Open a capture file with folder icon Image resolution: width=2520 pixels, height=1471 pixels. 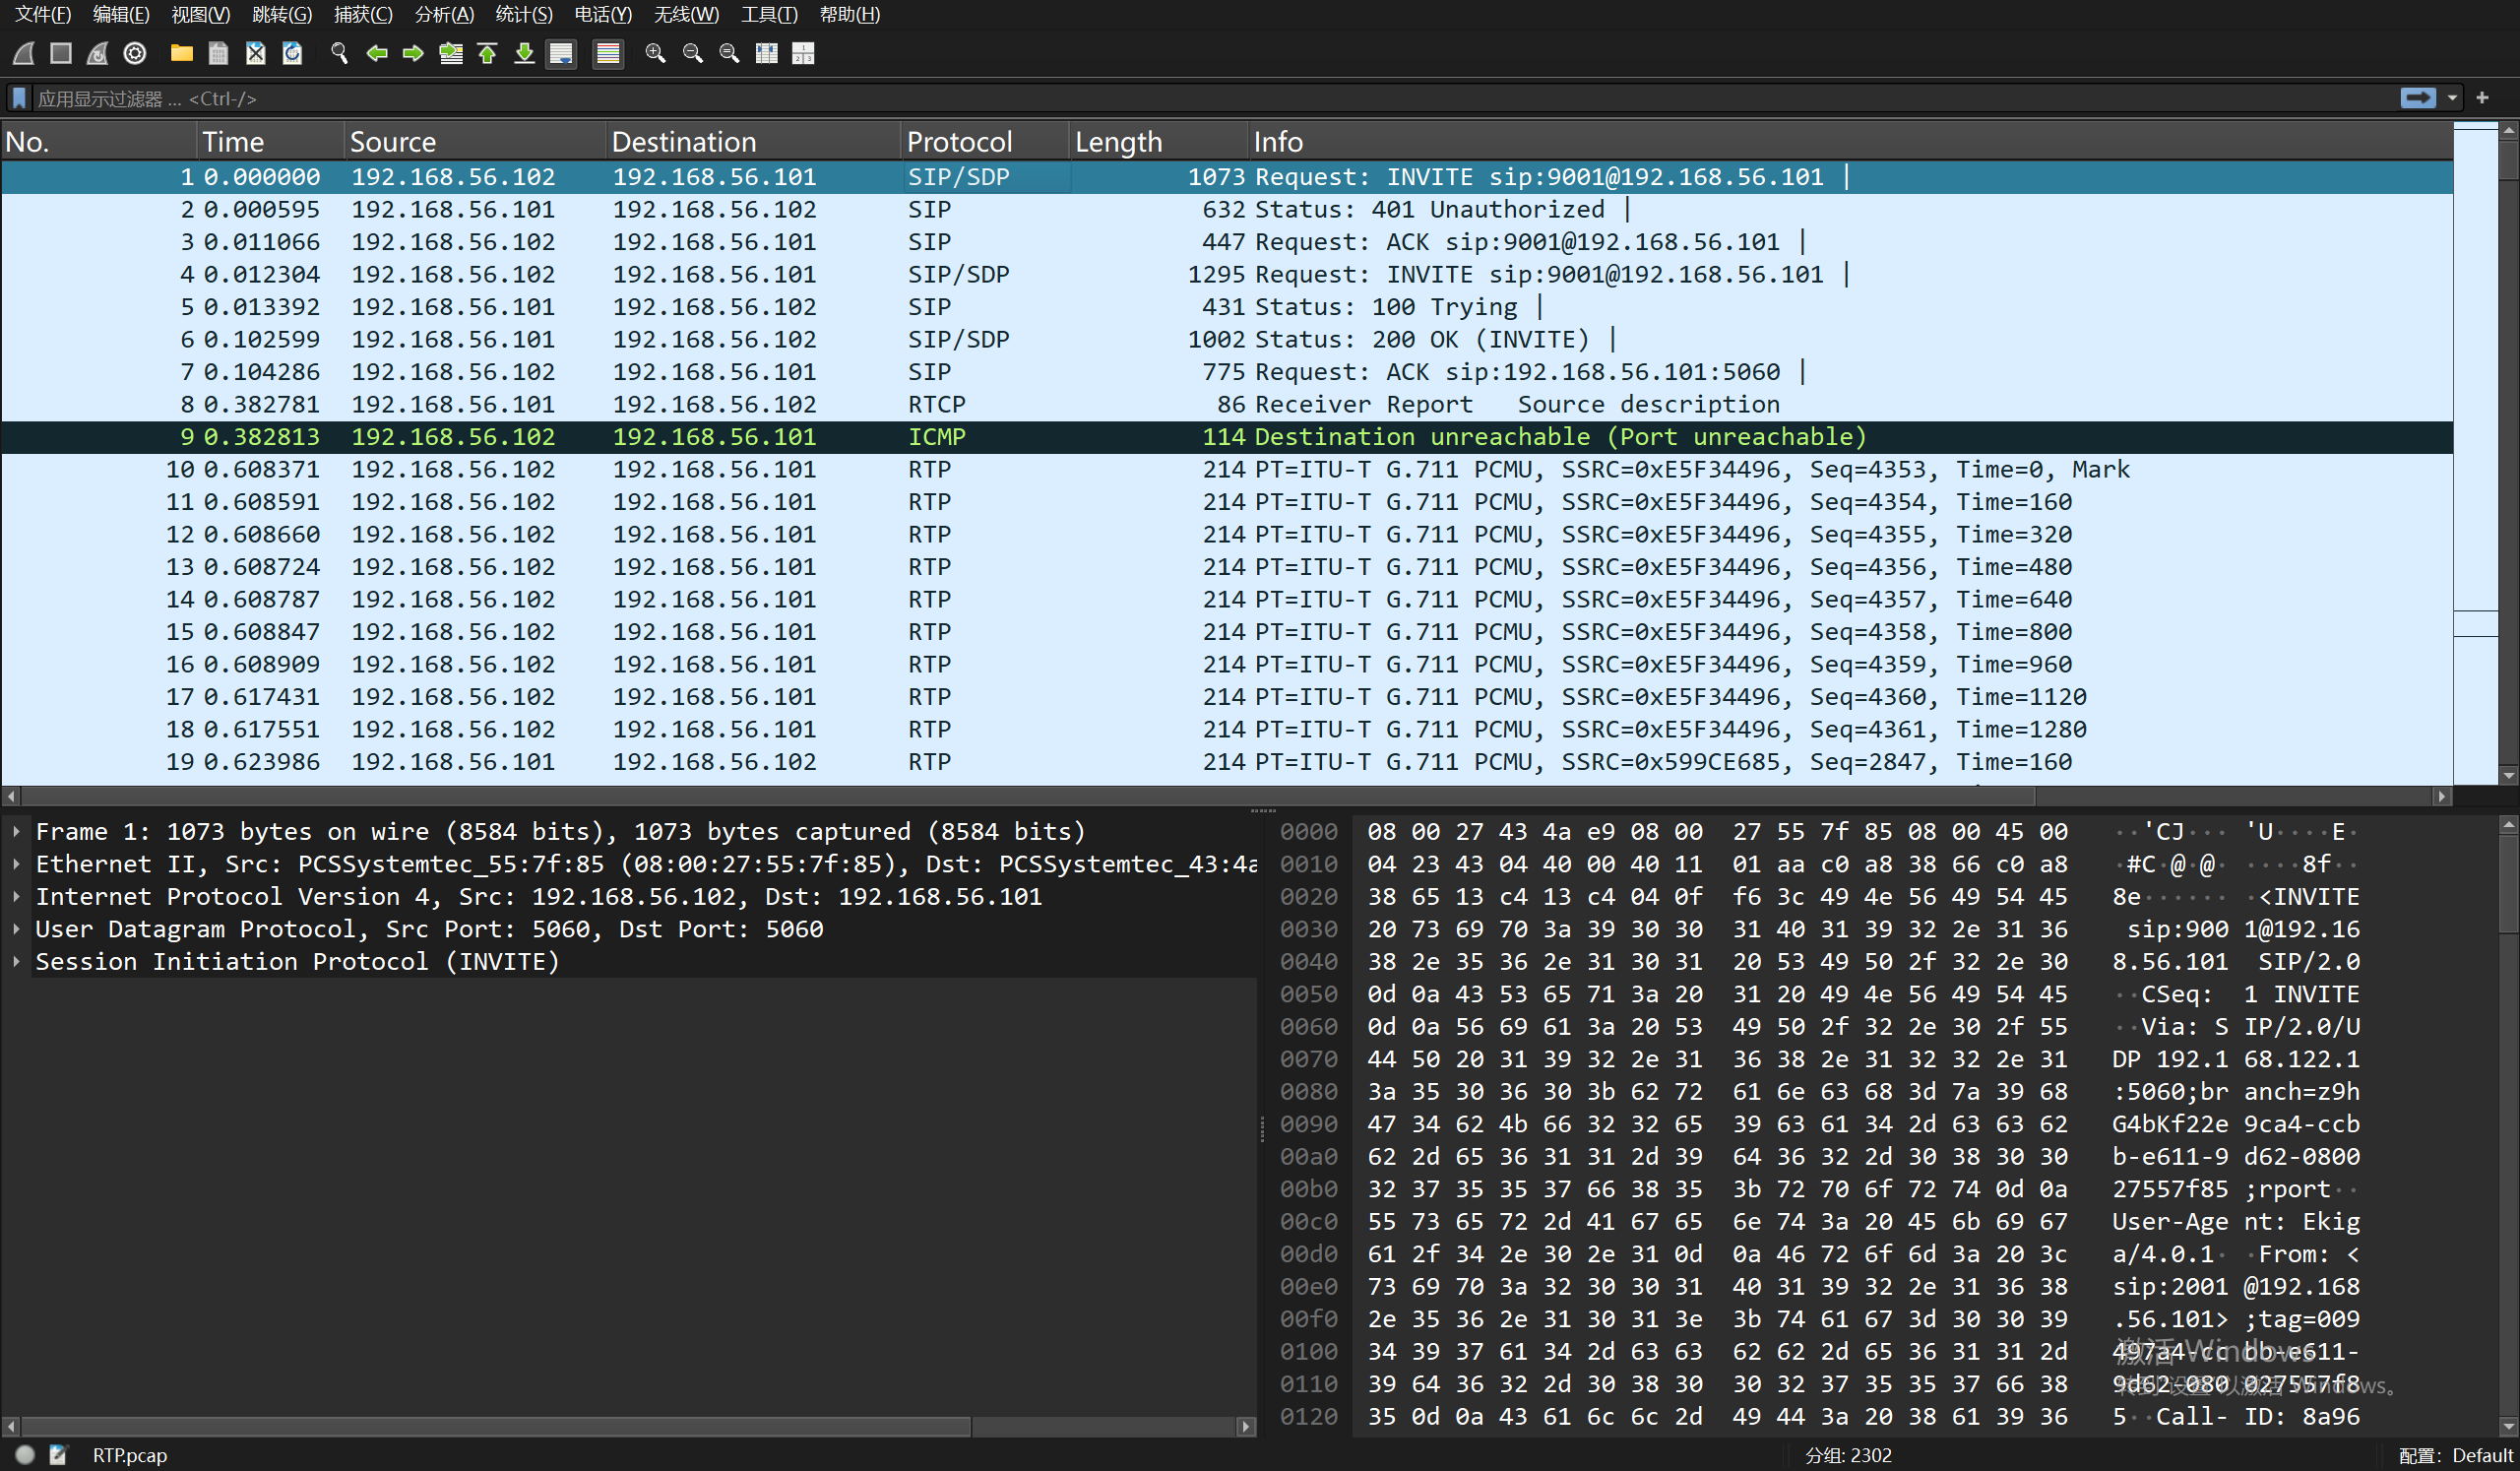pos(181,53)
